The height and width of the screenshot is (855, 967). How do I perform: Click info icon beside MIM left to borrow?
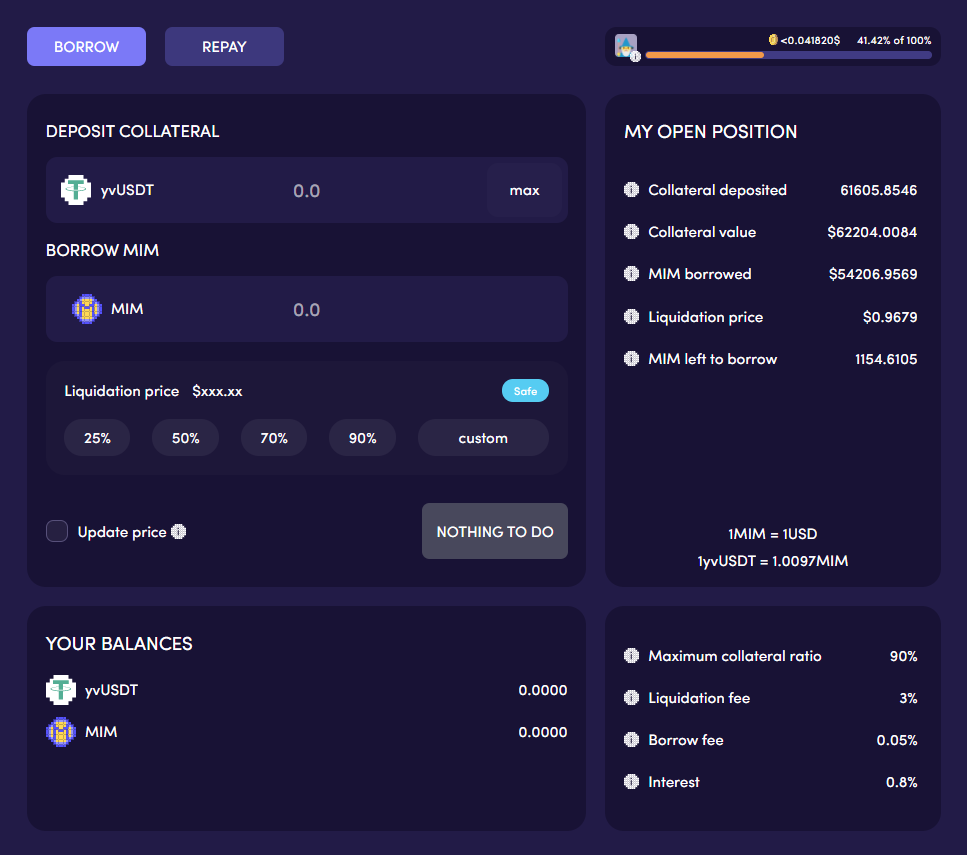pyautogui.click(x=631, y=359)
